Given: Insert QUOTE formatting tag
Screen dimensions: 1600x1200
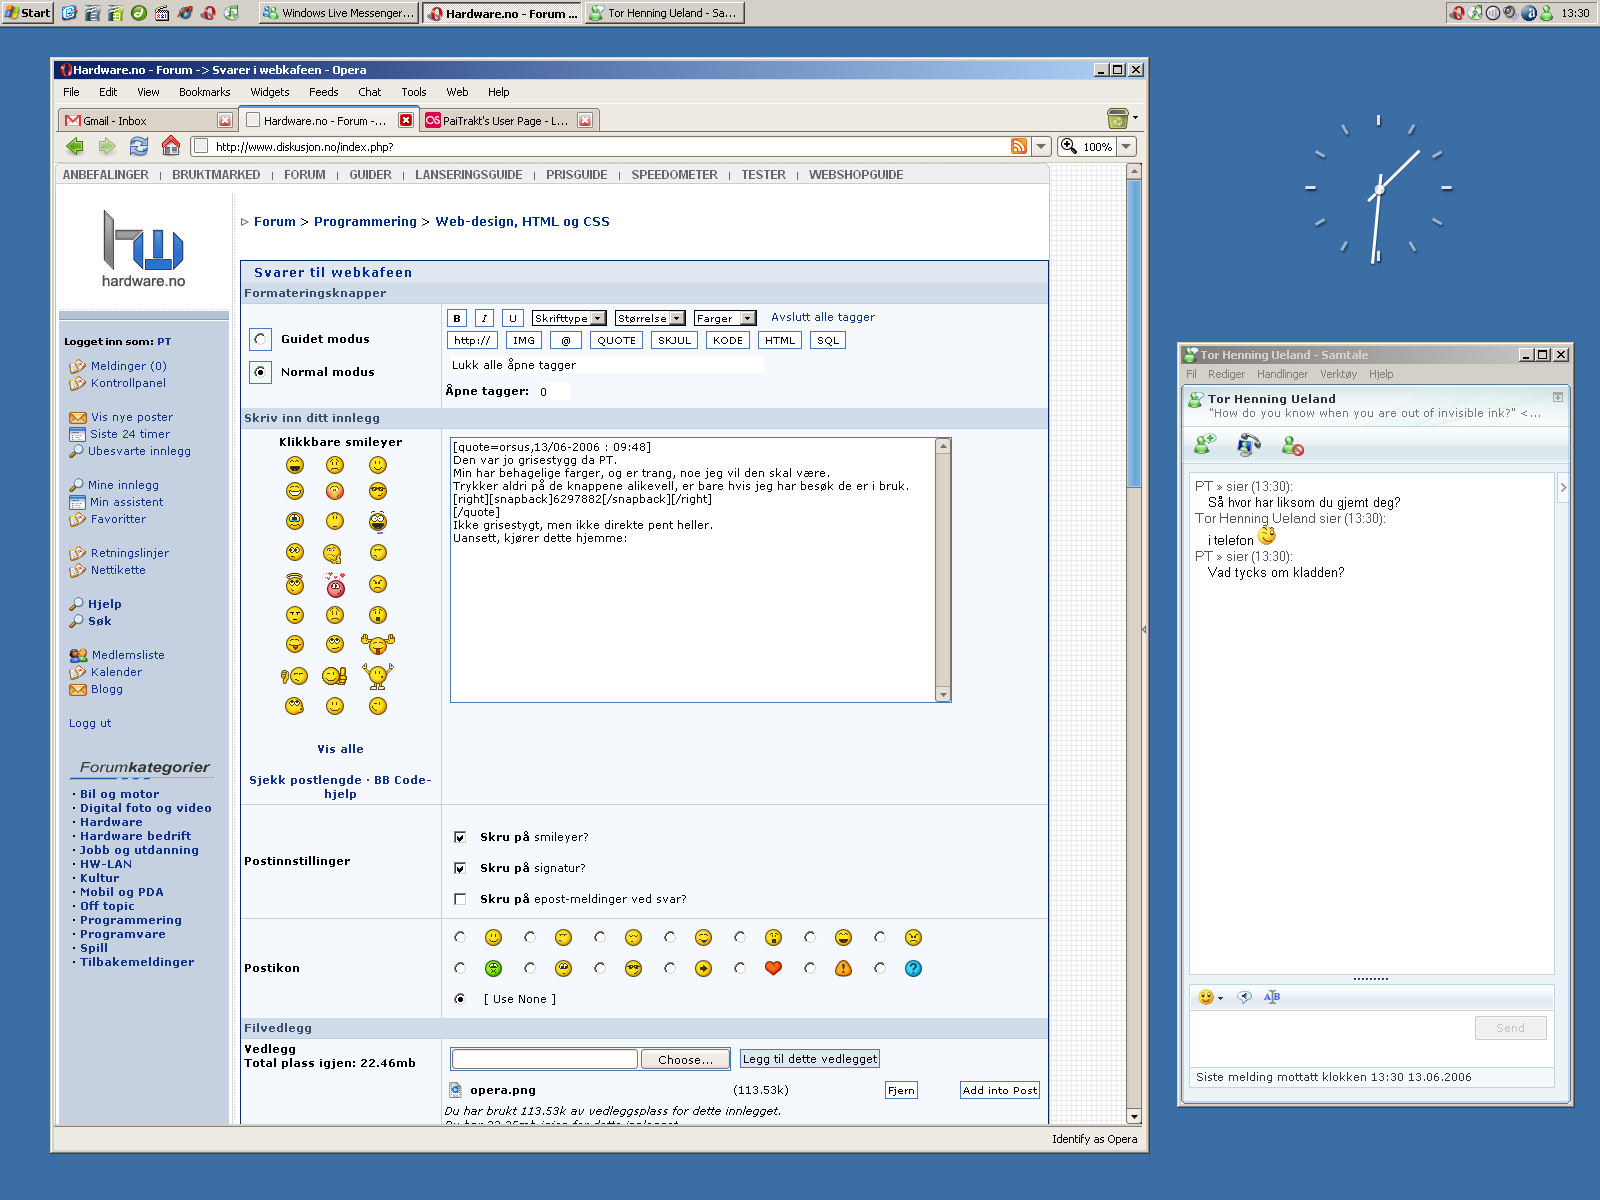Looking at the screenshot, I should click(x=617, y=341).
